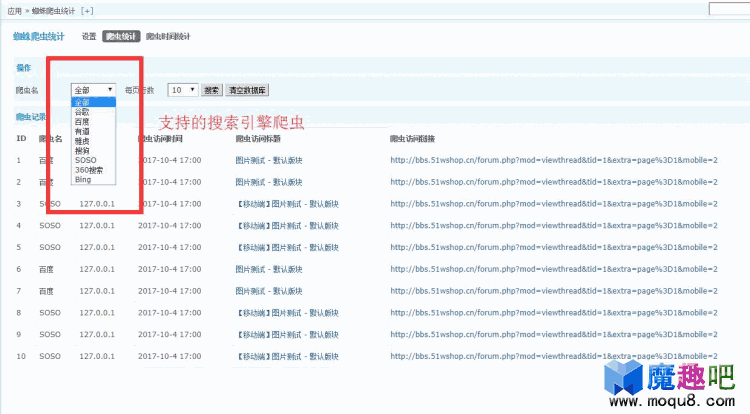
Task: Open row 2 title 图片测试 - 默认版块
Action: tap(269, 182)
